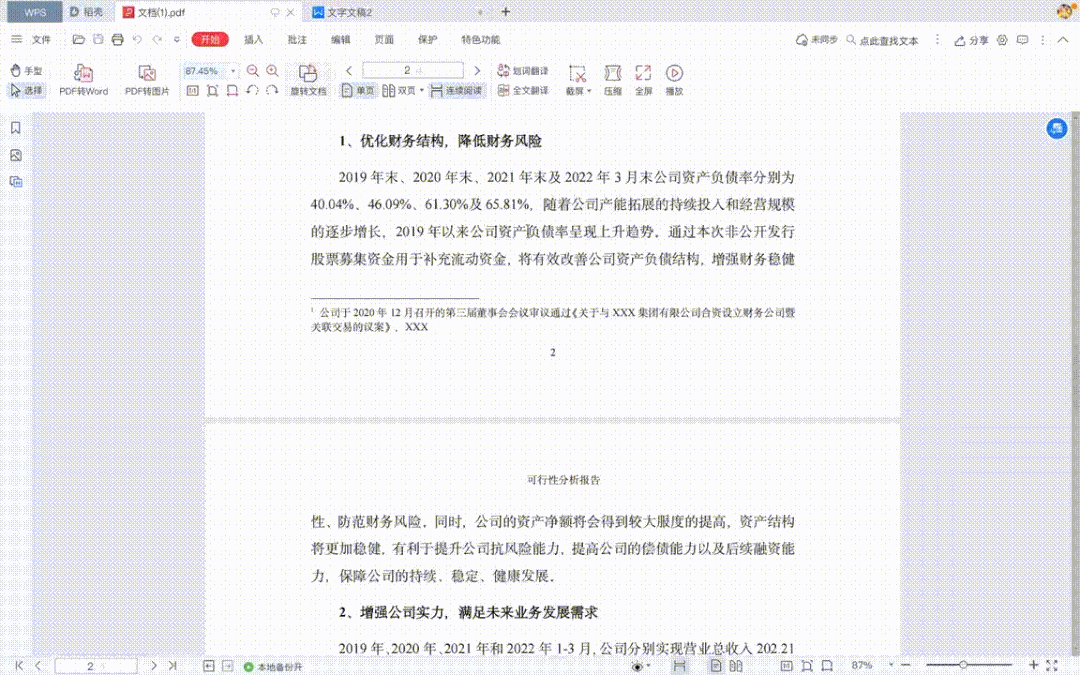
Task: Switch to 单页 single page view
Action: click(x=363, y=90)
